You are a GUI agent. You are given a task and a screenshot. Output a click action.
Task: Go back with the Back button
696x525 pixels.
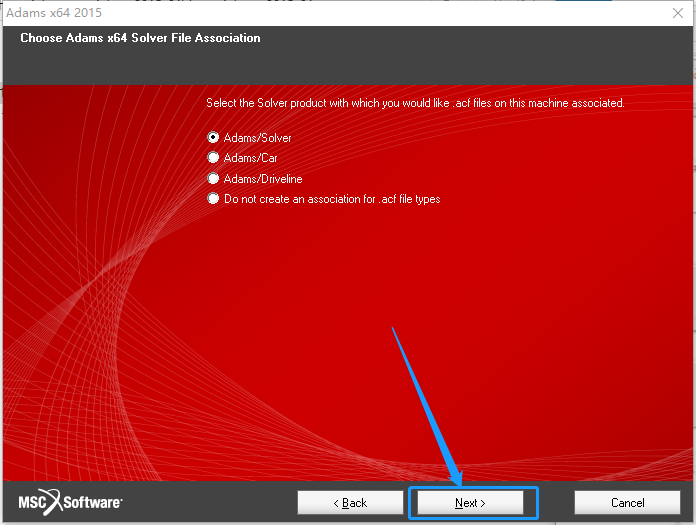pos(350,503)
